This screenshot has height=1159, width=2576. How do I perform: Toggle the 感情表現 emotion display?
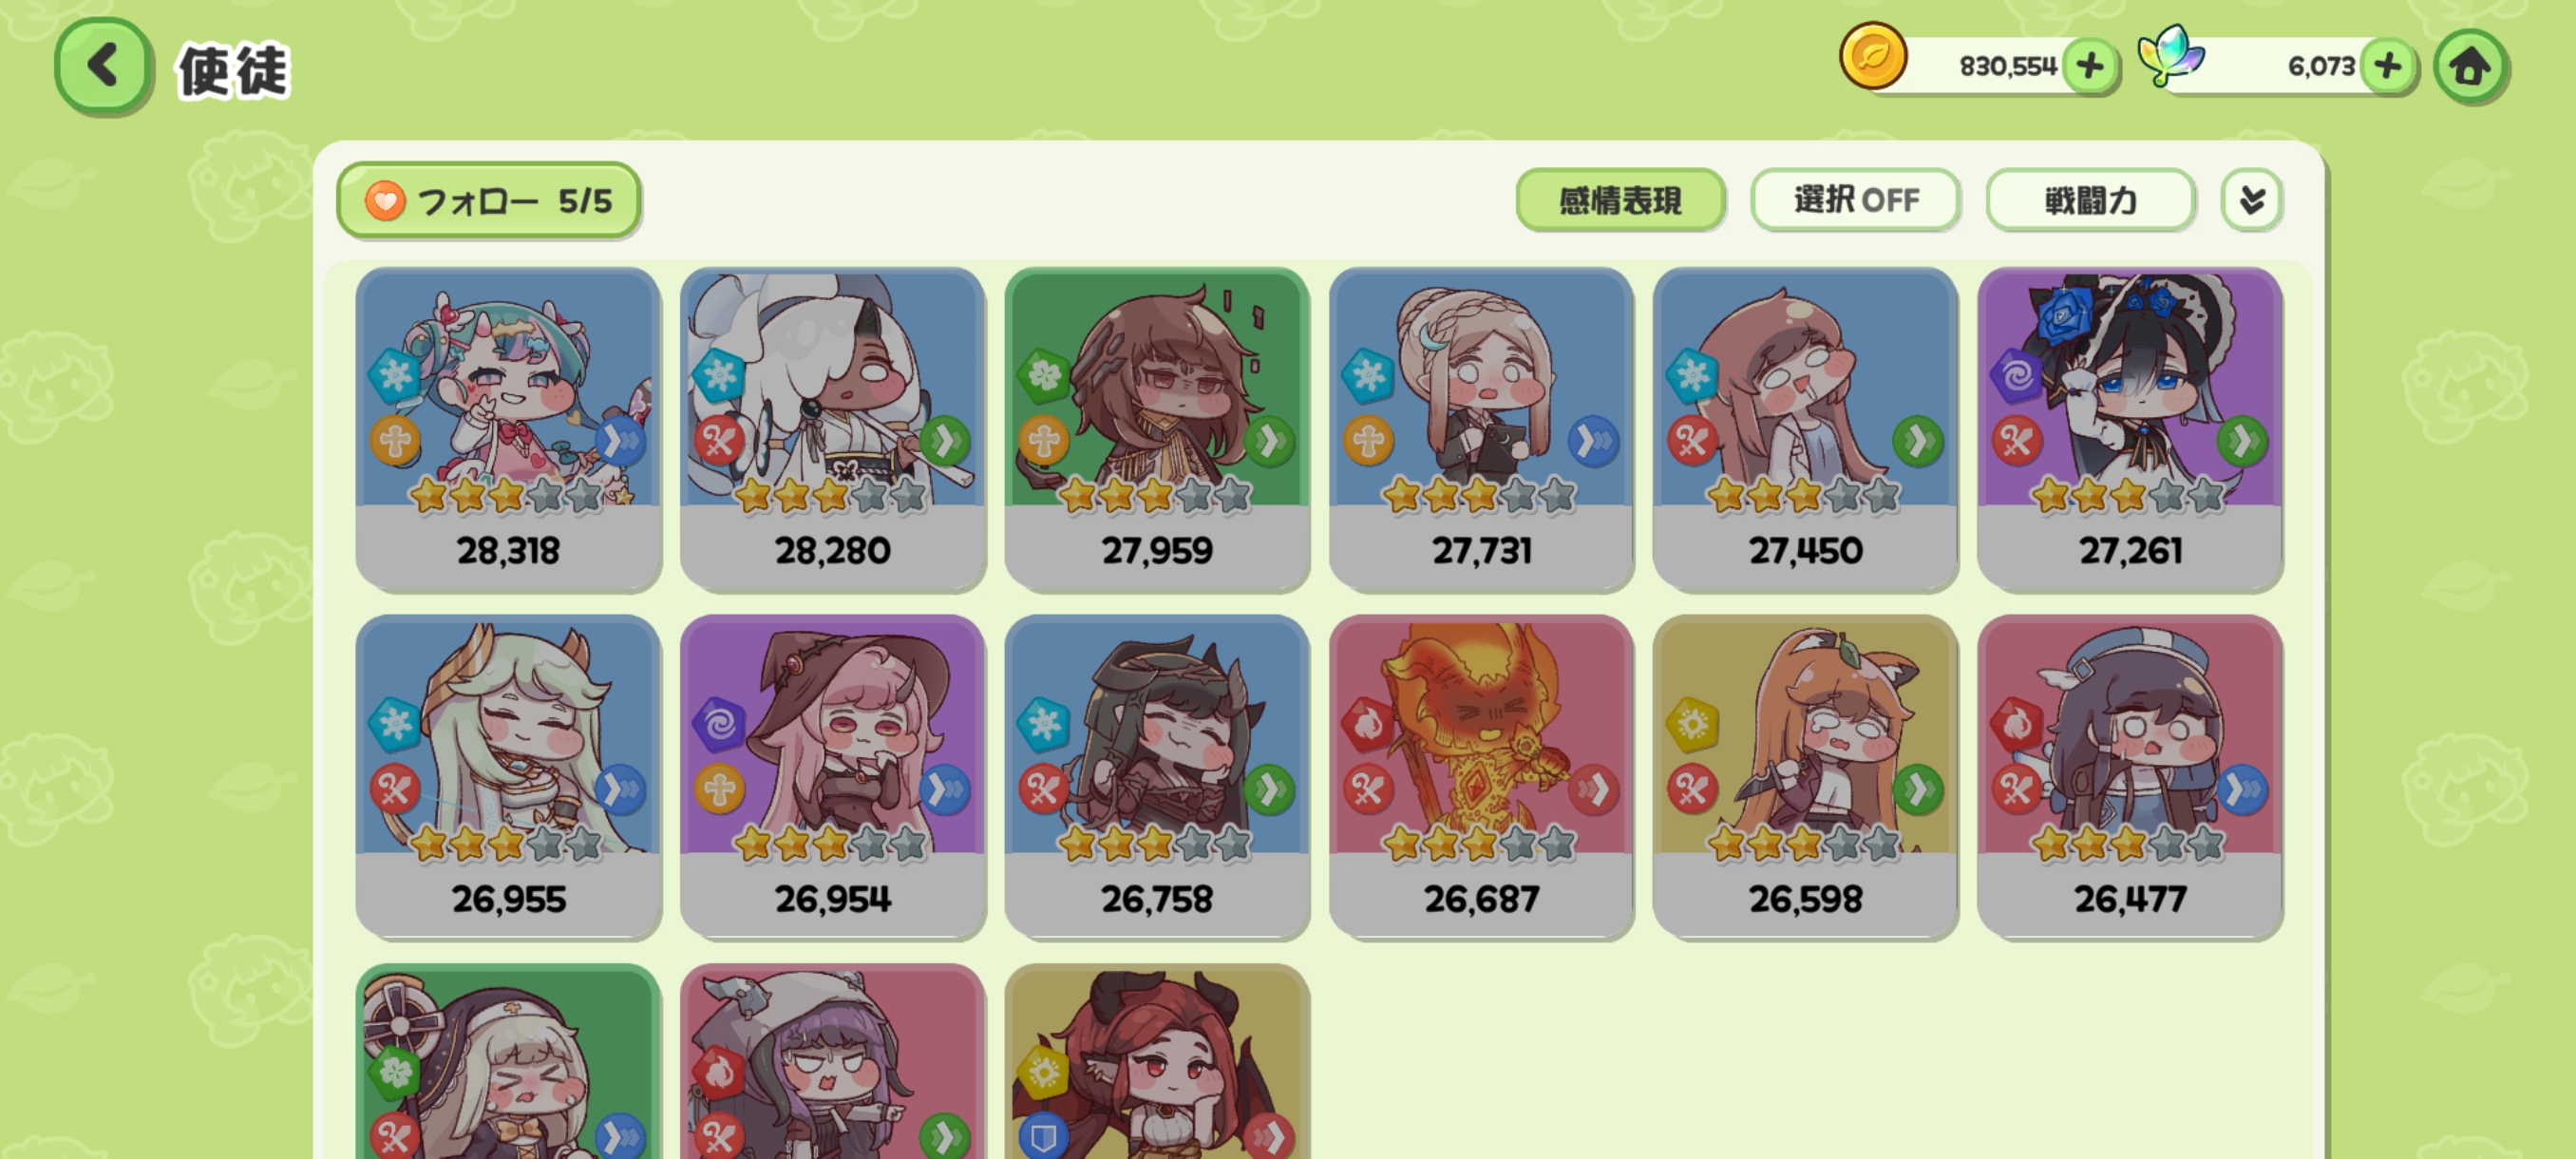click(x=1620, y=200)
